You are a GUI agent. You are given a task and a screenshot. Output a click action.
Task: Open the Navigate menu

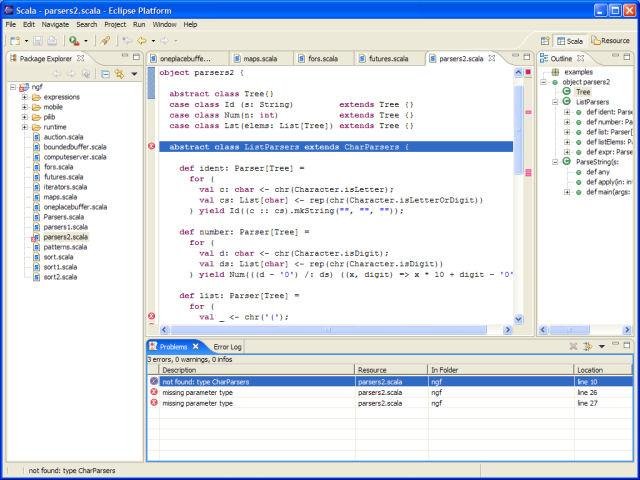(x=55, y=23)
